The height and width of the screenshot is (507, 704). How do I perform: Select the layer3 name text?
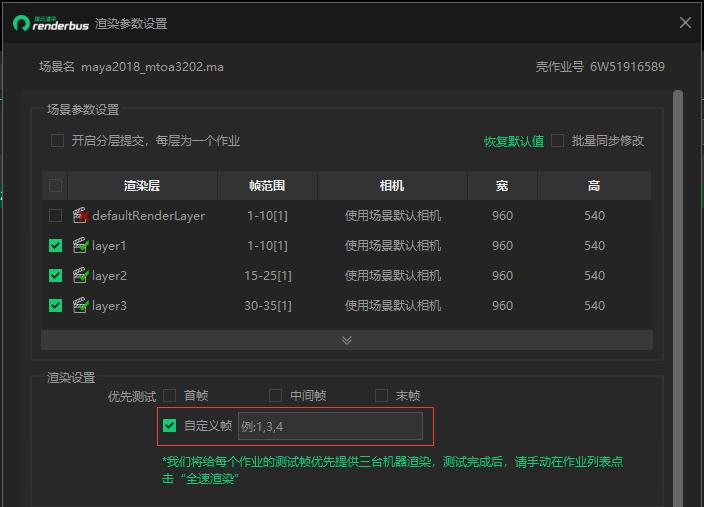(x=109, y=306)
